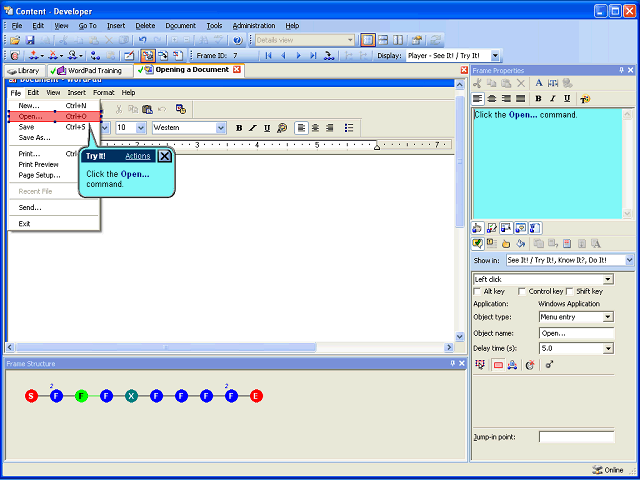Click the Online status indicator
Image resolution: width=640 pixels, height=480 pixels.
click(x=608, y=470)
